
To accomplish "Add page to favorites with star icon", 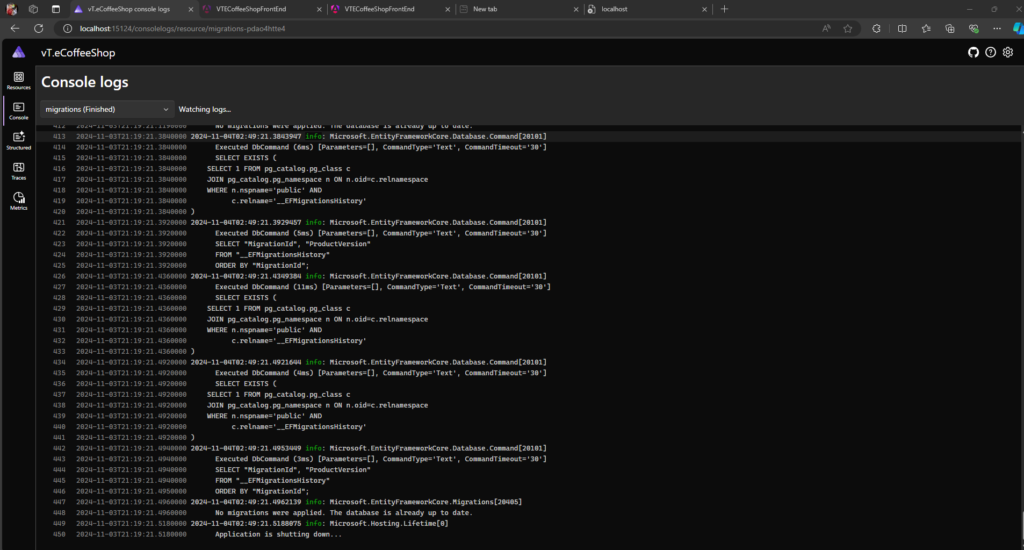I will (x=848, y=29).
